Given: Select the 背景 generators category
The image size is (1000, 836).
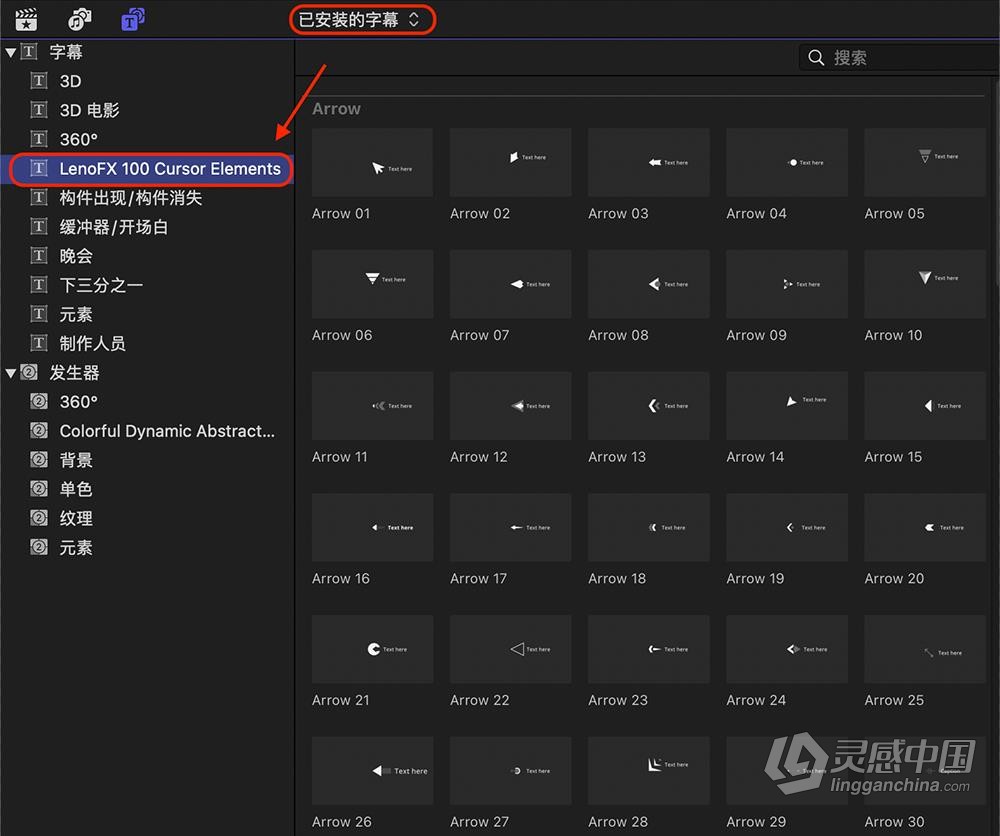Looking at the screenshot, I should point(76,460).
